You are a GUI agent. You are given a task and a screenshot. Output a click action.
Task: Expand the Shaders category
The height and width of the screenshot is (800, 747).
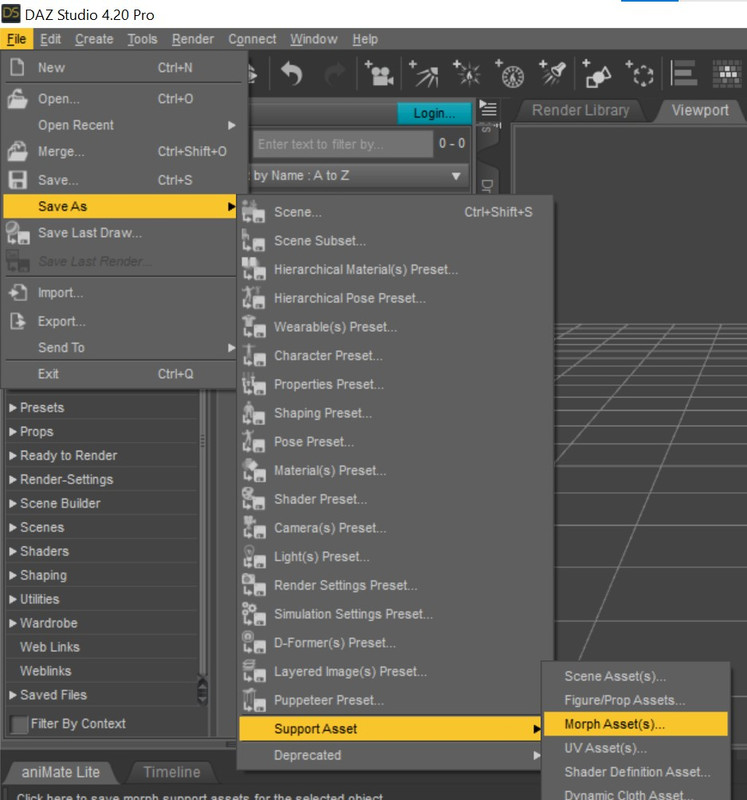tap(13, 551)
